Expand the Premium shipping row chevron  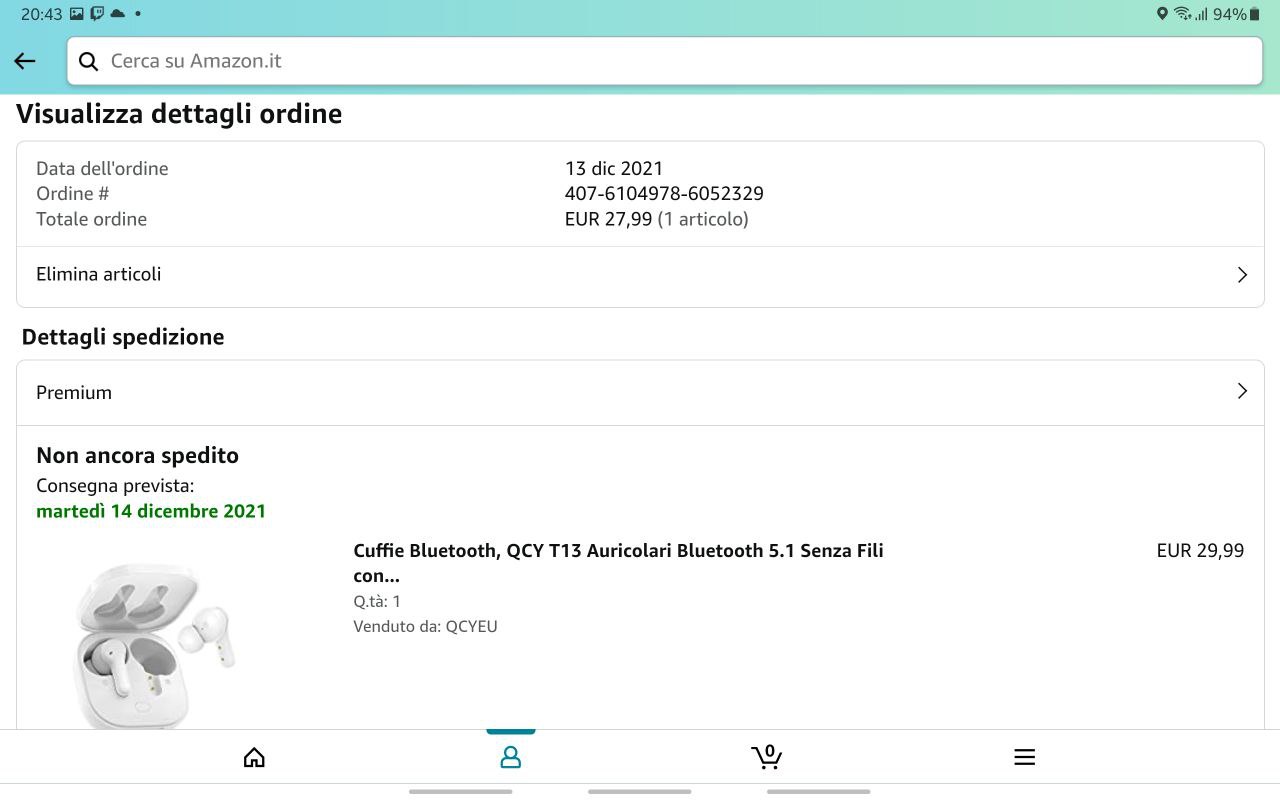coord(1242,391)
